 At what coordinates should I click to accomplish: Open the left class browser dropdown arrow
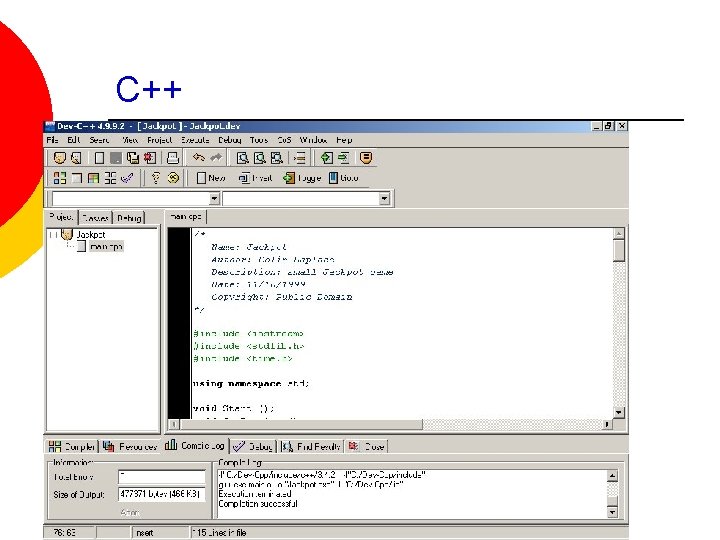click(214, 198)
